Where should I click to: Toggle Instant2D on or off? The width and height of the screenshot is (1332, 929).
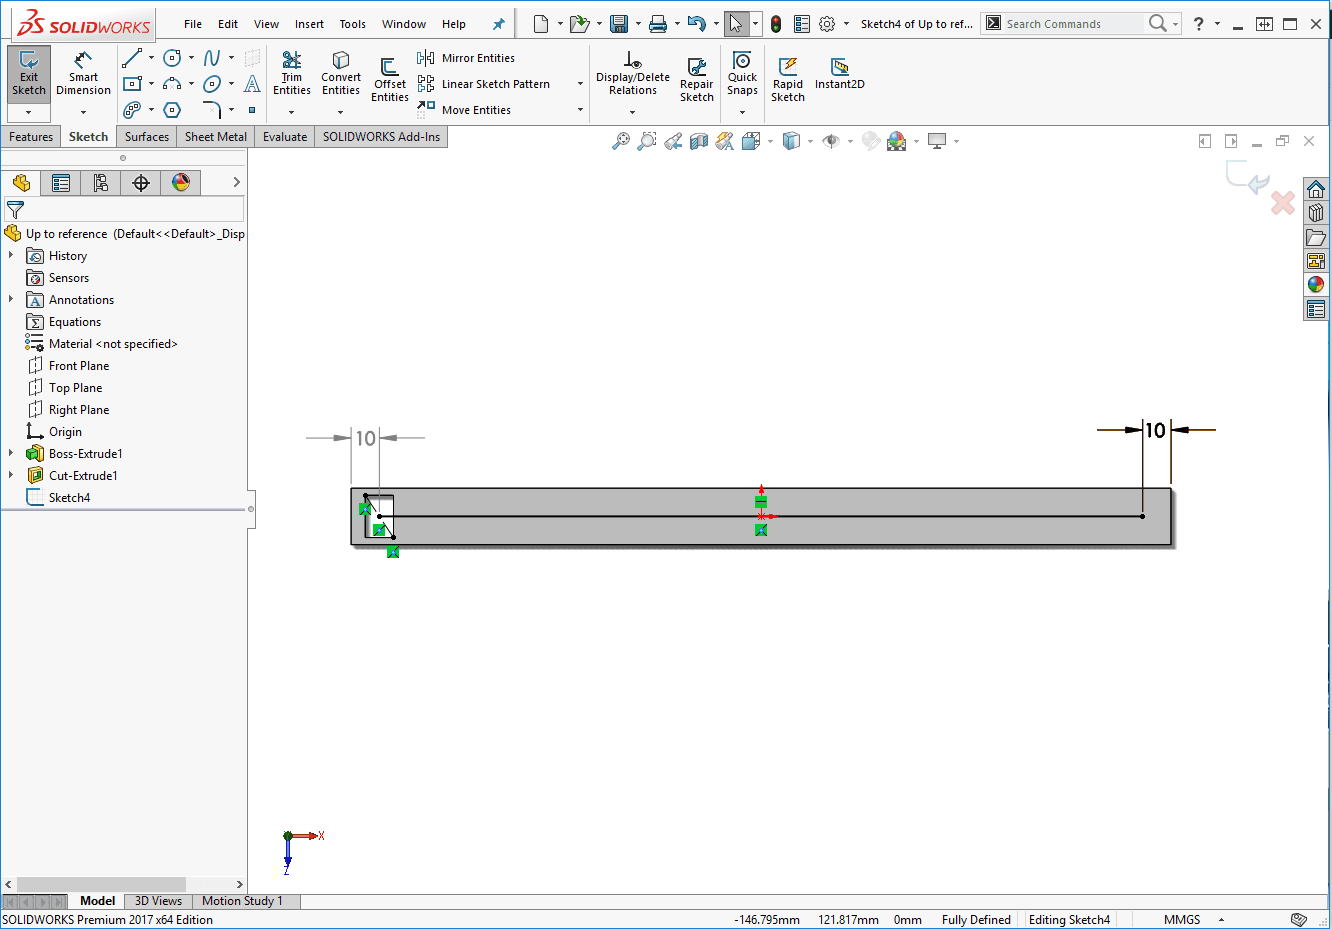click(x=839, y=73)
